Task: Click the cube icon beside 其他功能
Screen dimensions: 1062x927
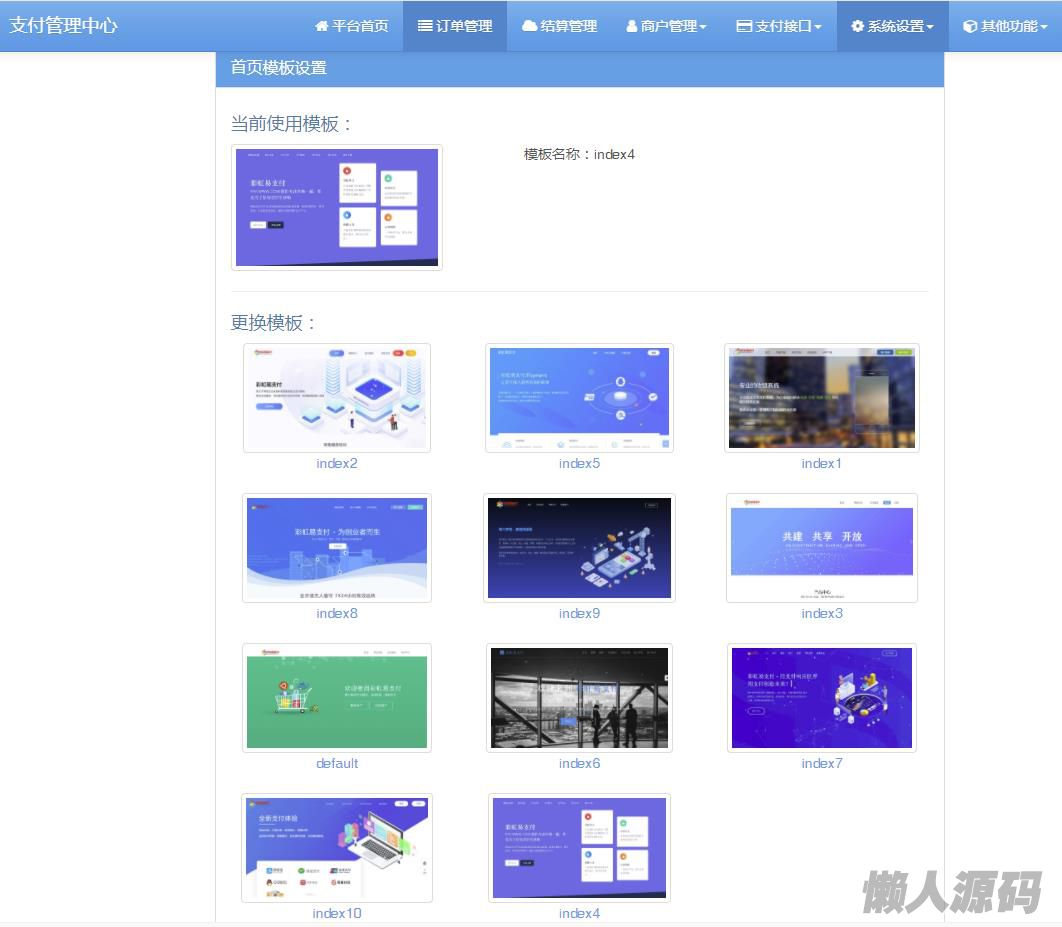Action: click(x=969, y=27)
